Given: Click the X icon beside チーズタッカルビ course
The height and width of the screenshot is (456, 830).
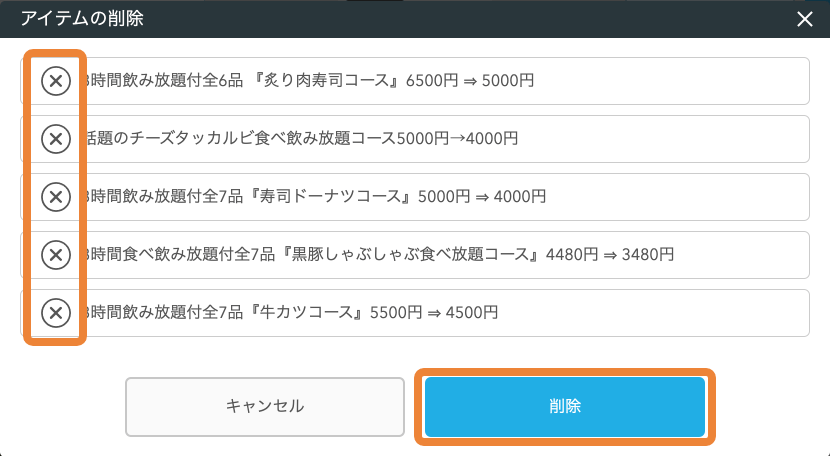Looking at the screenshot, I should (x=56, y=139).
